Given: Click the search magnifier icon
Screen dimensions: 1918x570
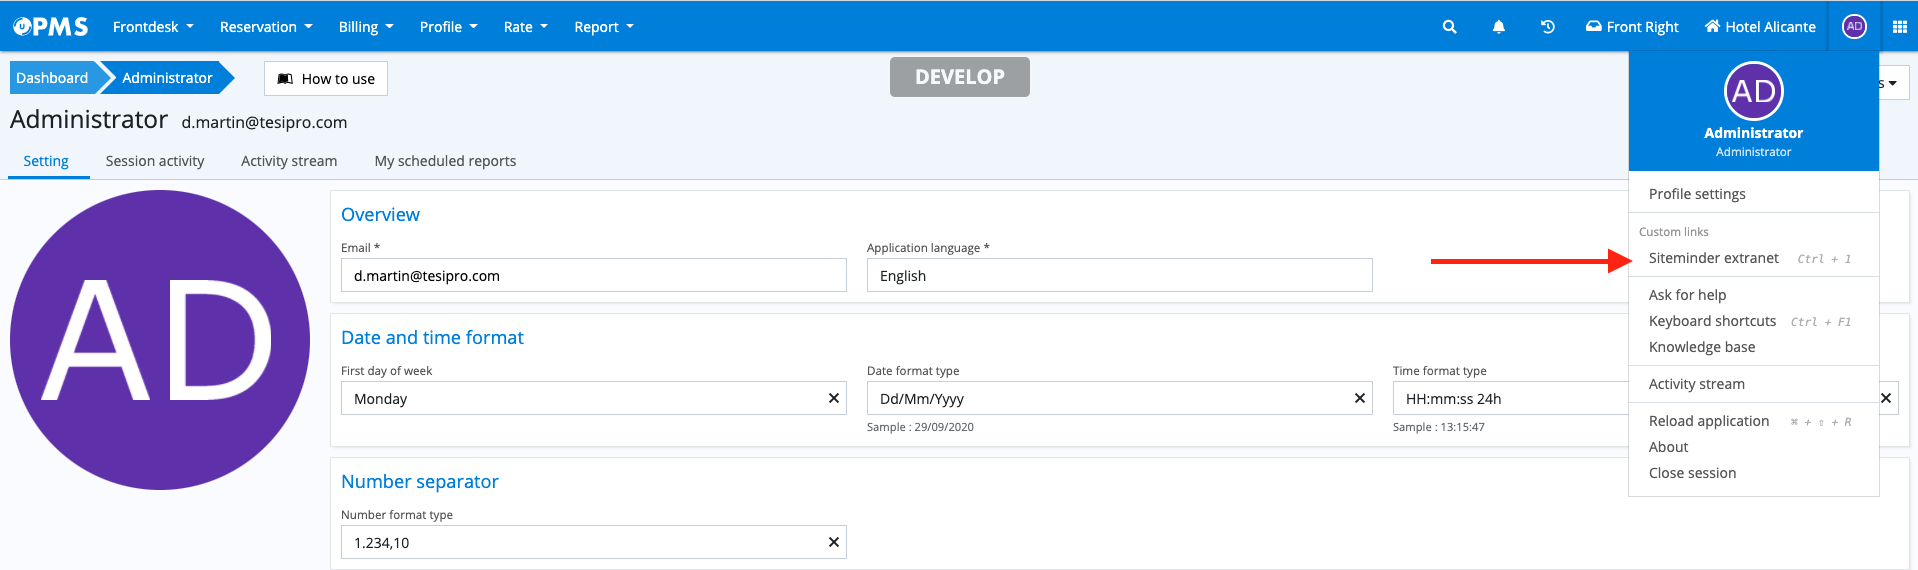Looking at the screenshot, I should (x=1449, y=27).
